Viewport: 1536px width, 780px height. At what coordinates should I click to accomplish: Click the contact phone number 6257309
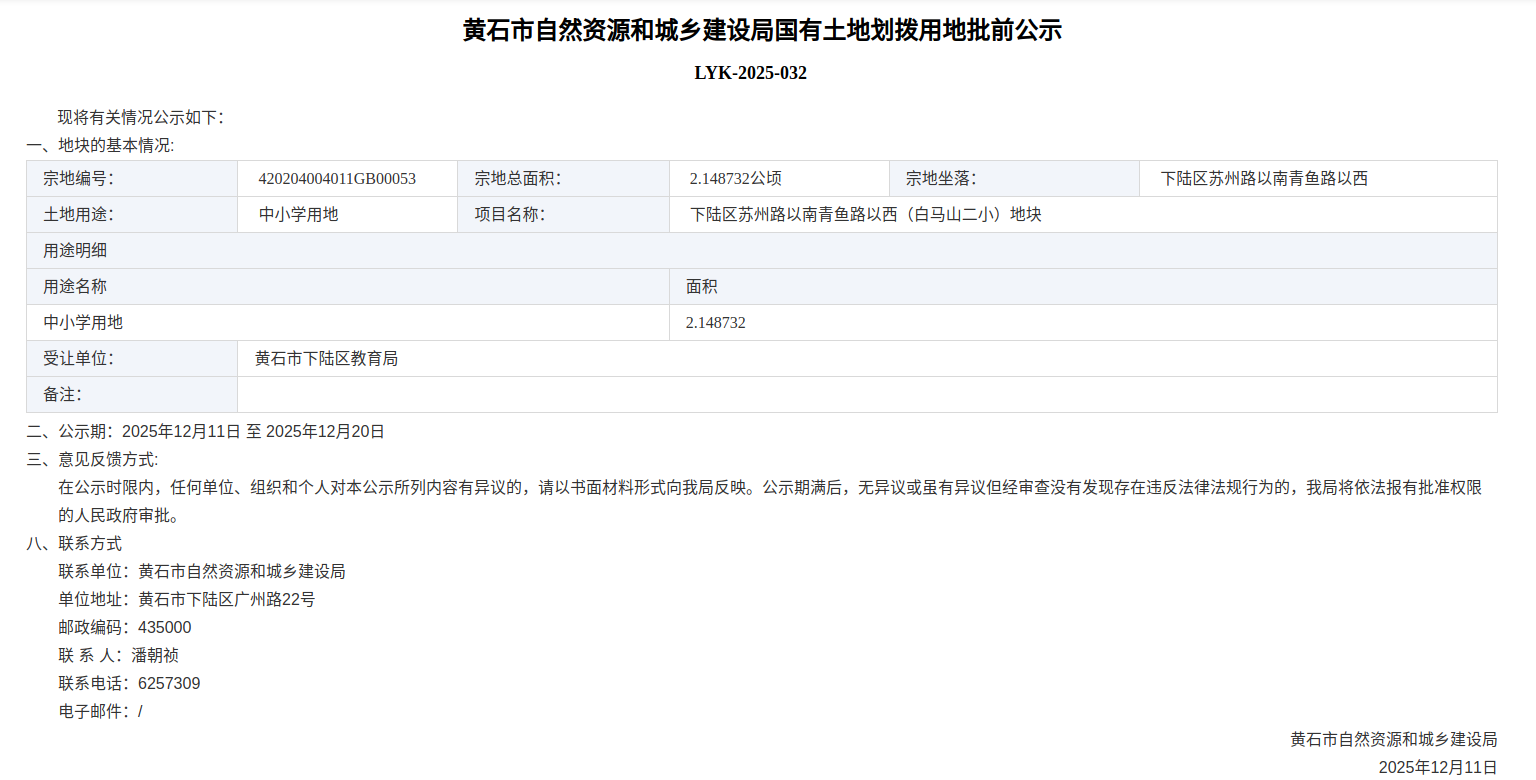click(x=169, y=684)
